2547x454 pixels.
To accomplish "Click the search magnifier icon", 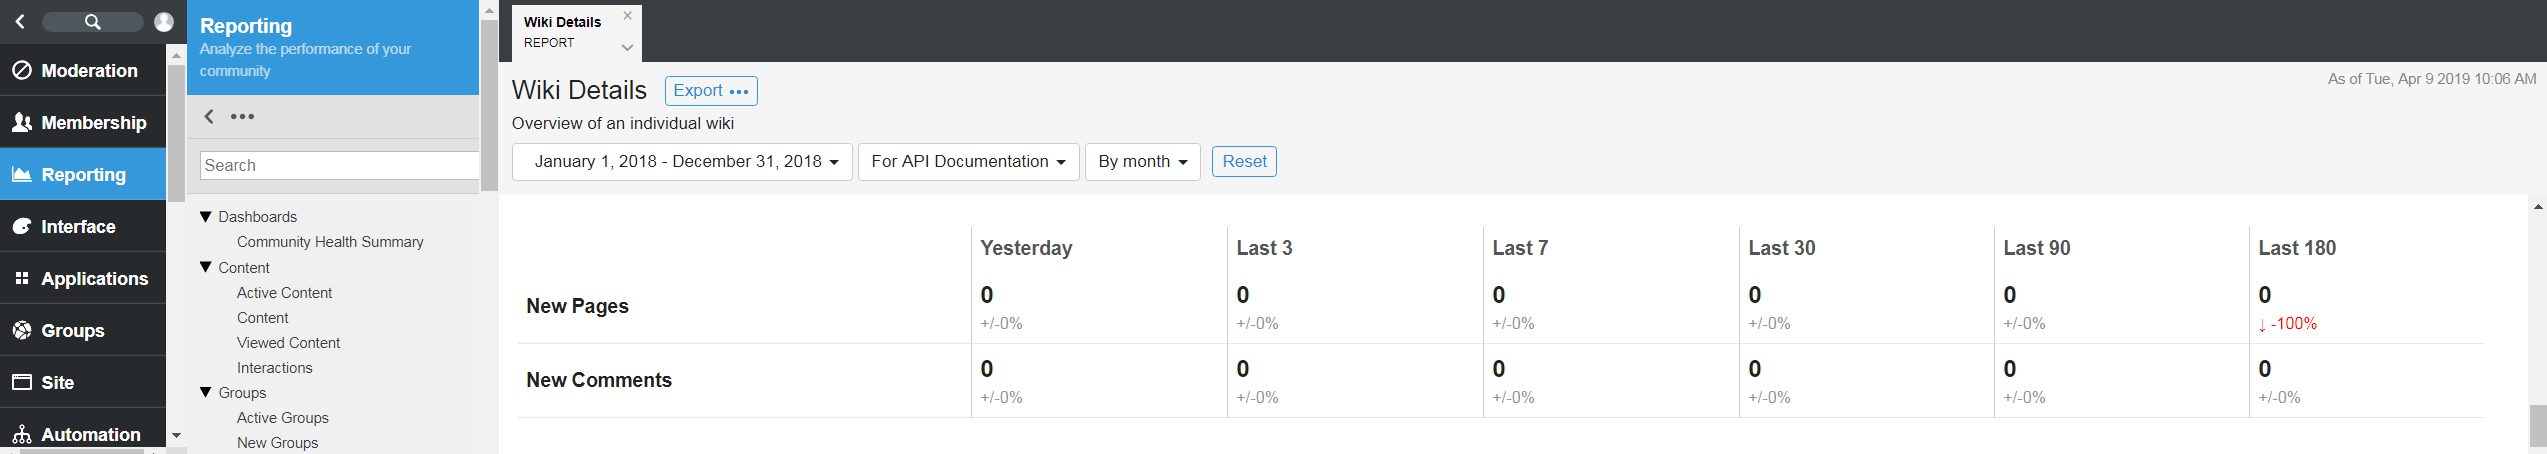I will coord(93,21).
